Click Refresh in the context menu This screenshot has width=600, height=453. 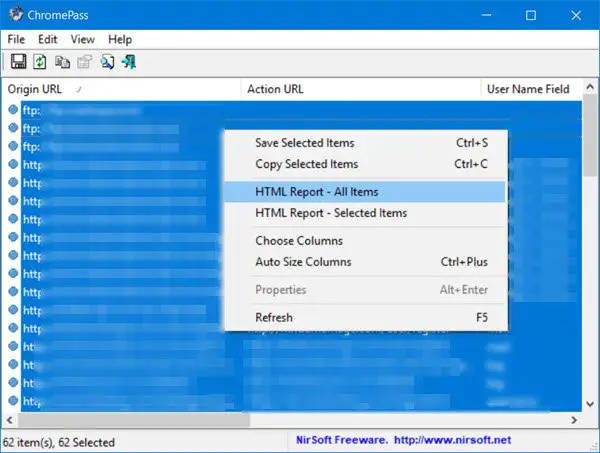click(366, 318)
